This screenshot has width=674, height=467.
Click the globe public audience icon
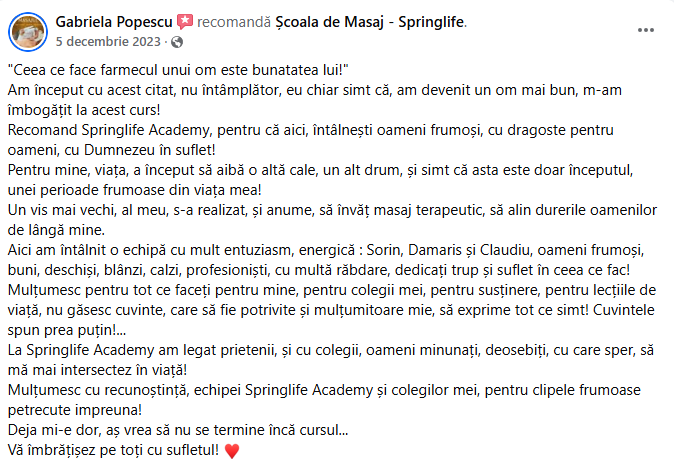178,42
